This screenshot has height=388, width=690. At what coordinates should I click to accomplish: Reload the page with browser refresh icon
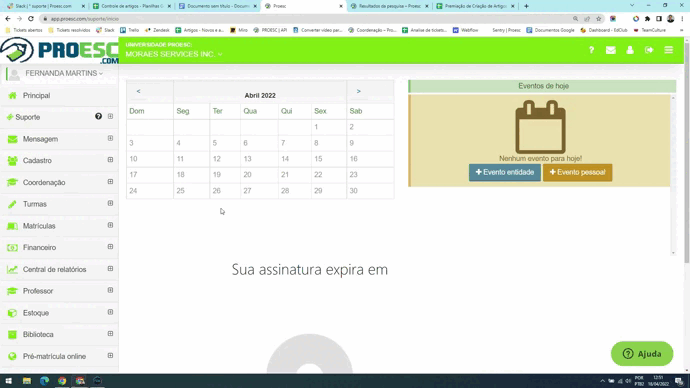pyautogui.click(x=31, y=18)
